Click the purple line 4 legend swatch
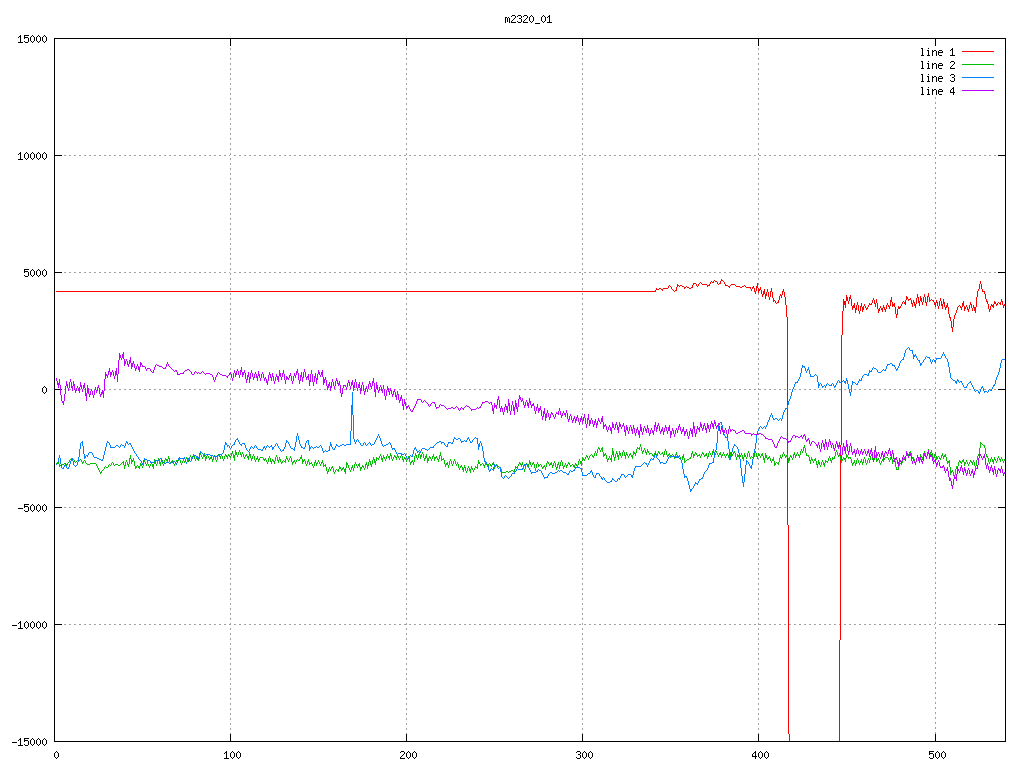The image size is (1024, 768). click(978, 91)
